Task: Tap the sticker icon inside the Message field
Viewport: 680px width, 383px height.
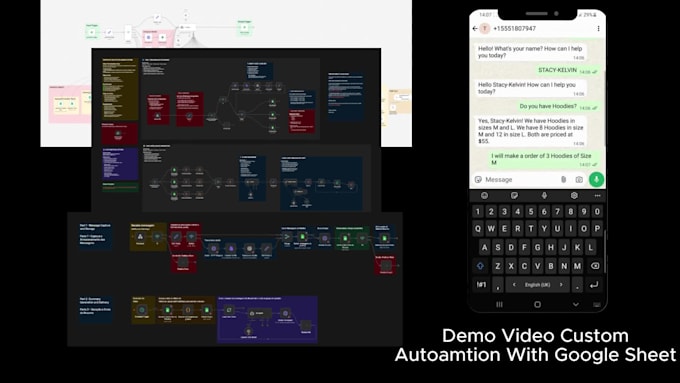Action: 478,180
